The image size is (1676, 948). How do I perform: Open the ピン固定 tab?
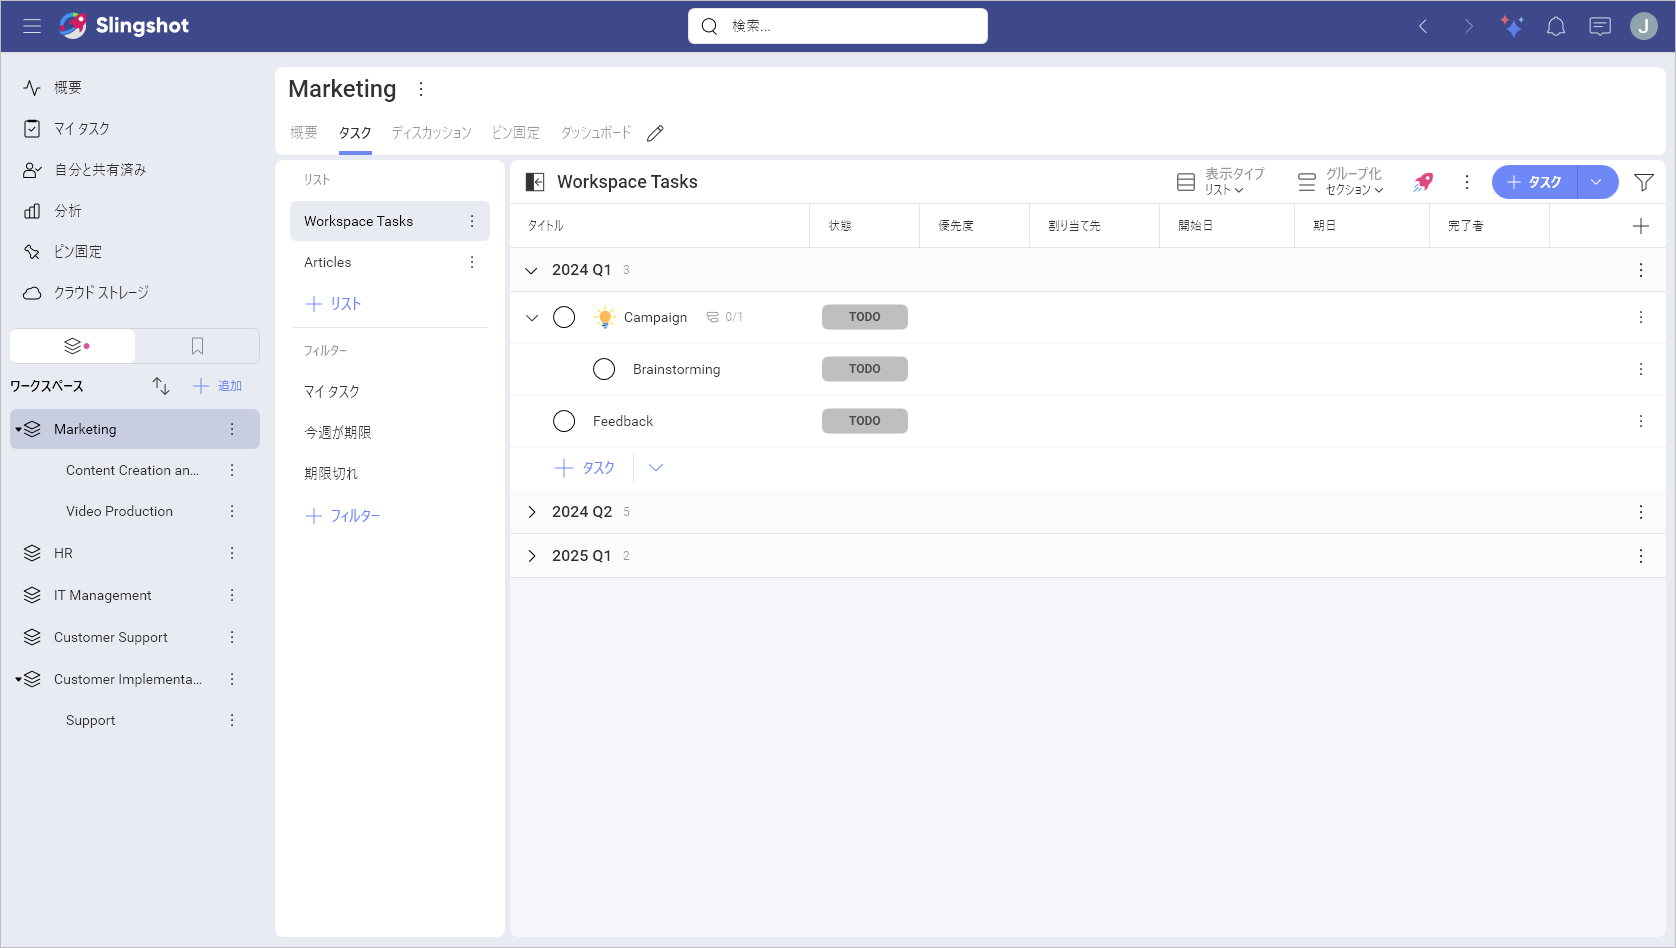point(515,133)
